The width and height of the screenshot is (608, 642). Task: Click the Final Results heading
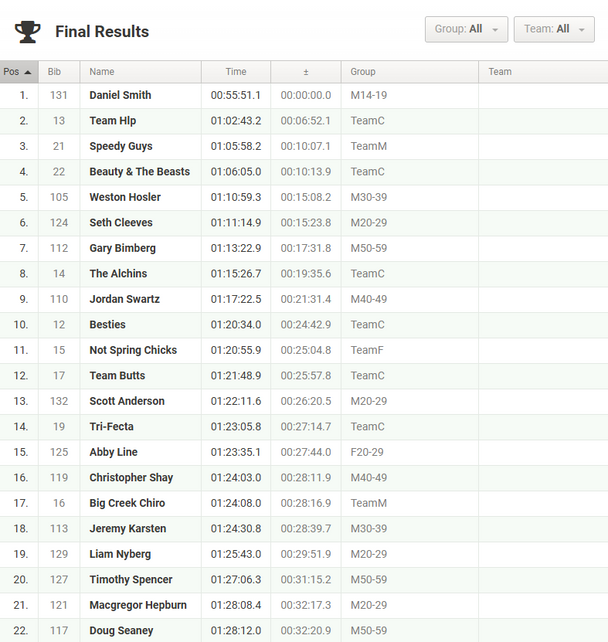coord(102,32)
